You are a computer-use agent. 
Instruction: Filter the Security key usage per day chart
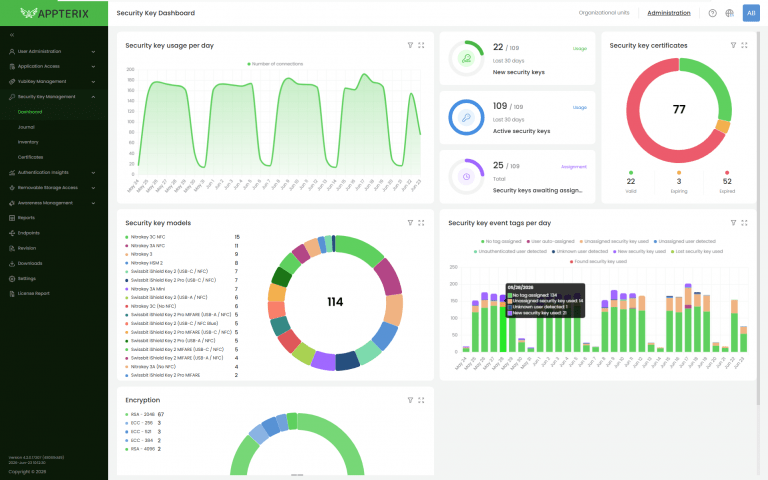410,45
